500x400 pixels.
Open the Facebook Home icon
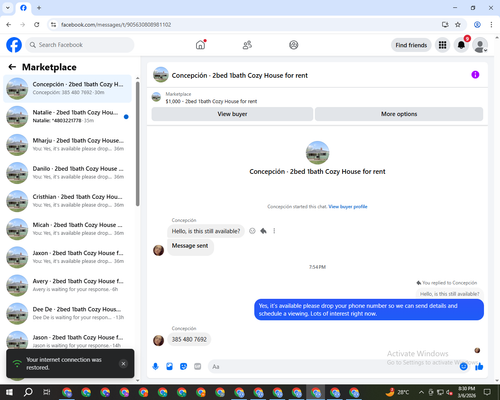pyautogui.click(x=200, y=45)
